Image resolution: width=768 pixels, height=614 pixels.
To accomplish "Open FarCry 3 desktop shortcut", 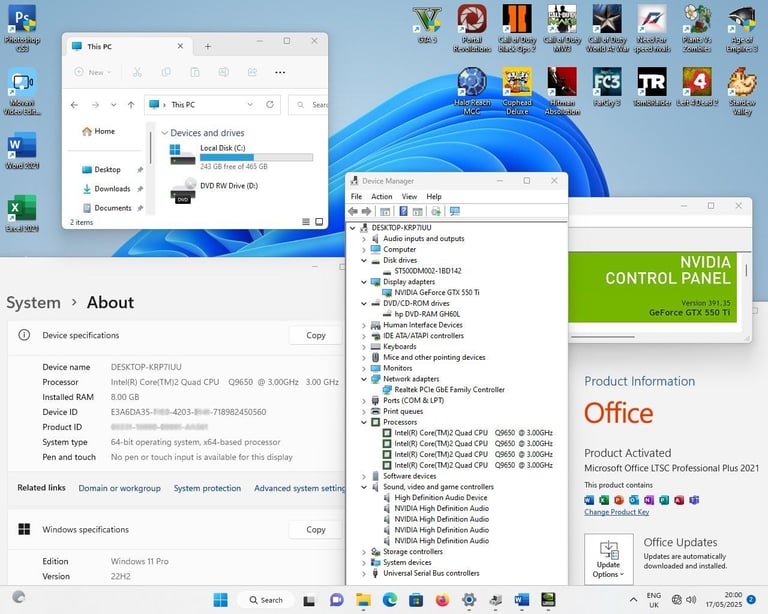I will (x=607, y=87).
